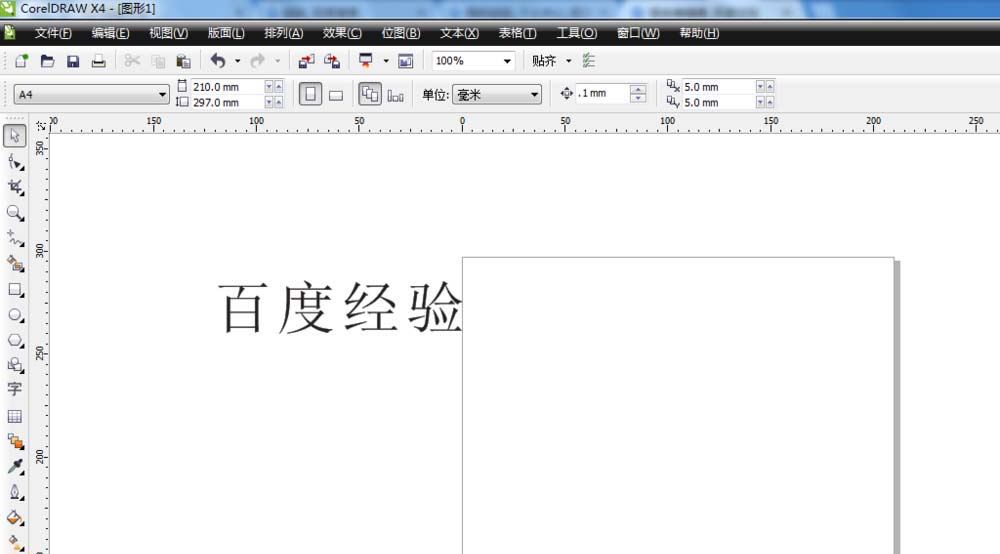This screenshot has width=1000, height=554.
Task: Expand the Application Launcher arrow
Action: [x=385, y=61]
